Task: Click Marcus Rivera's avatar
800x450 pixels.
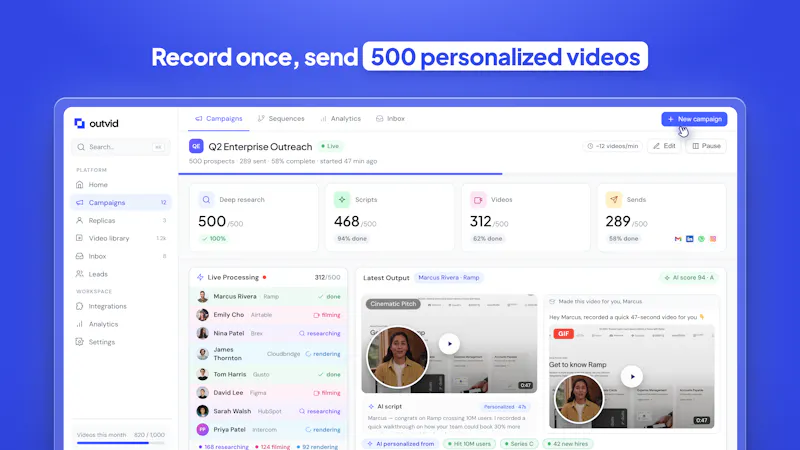Action: pos(203,296)
